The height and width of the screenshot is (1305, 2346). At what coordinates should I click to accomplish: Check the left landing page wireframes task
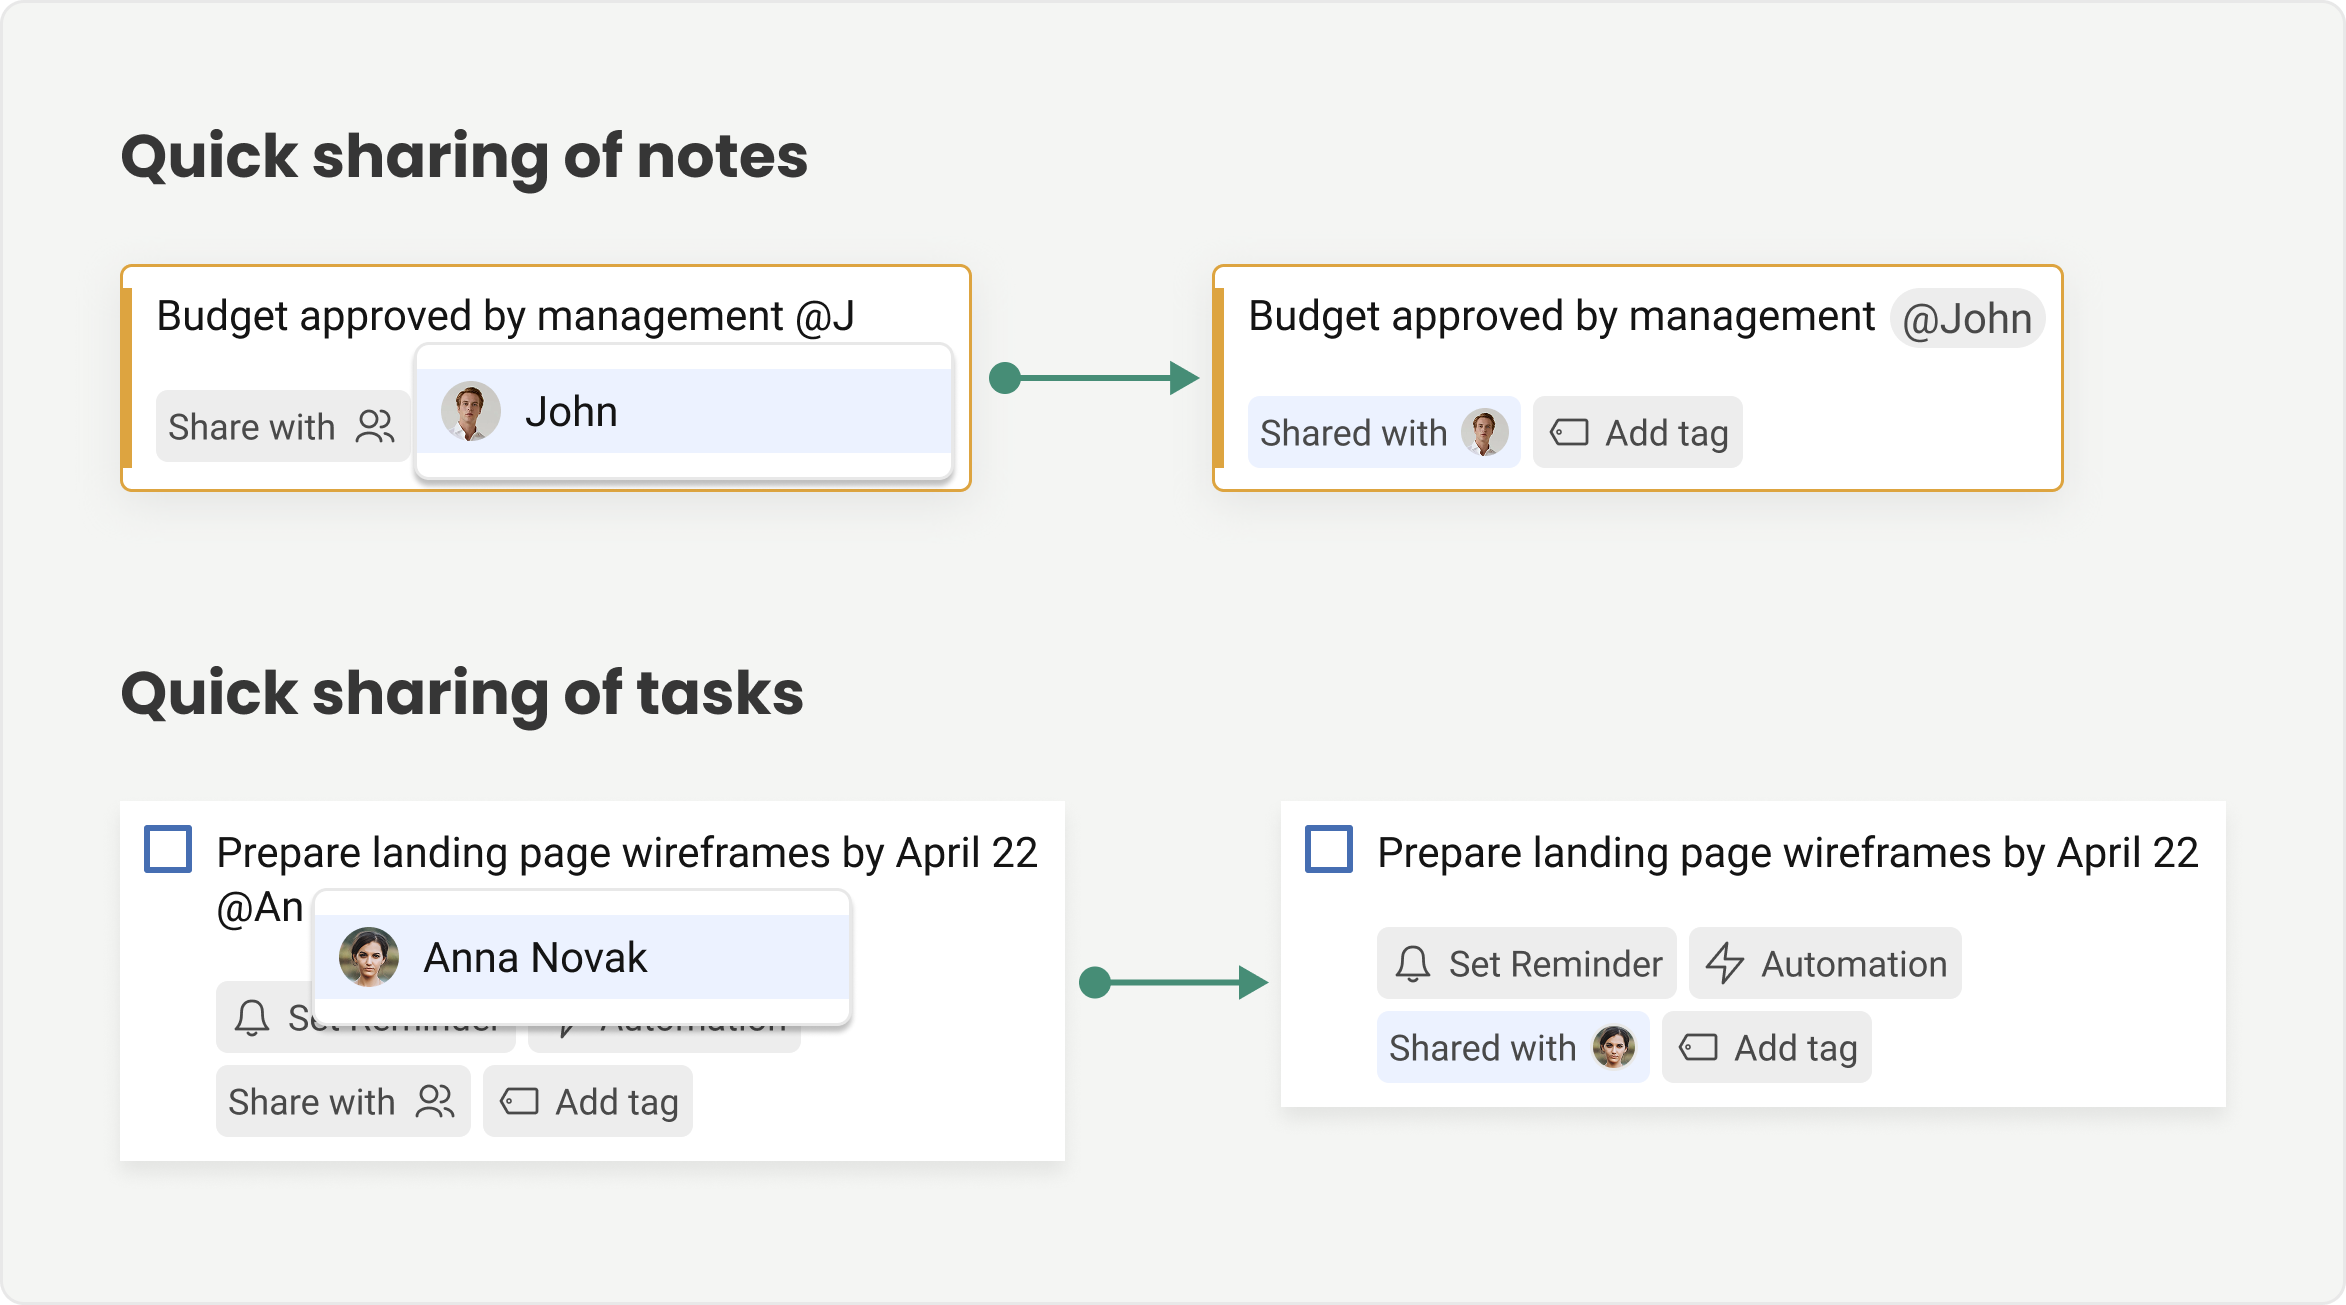point(168,849)
